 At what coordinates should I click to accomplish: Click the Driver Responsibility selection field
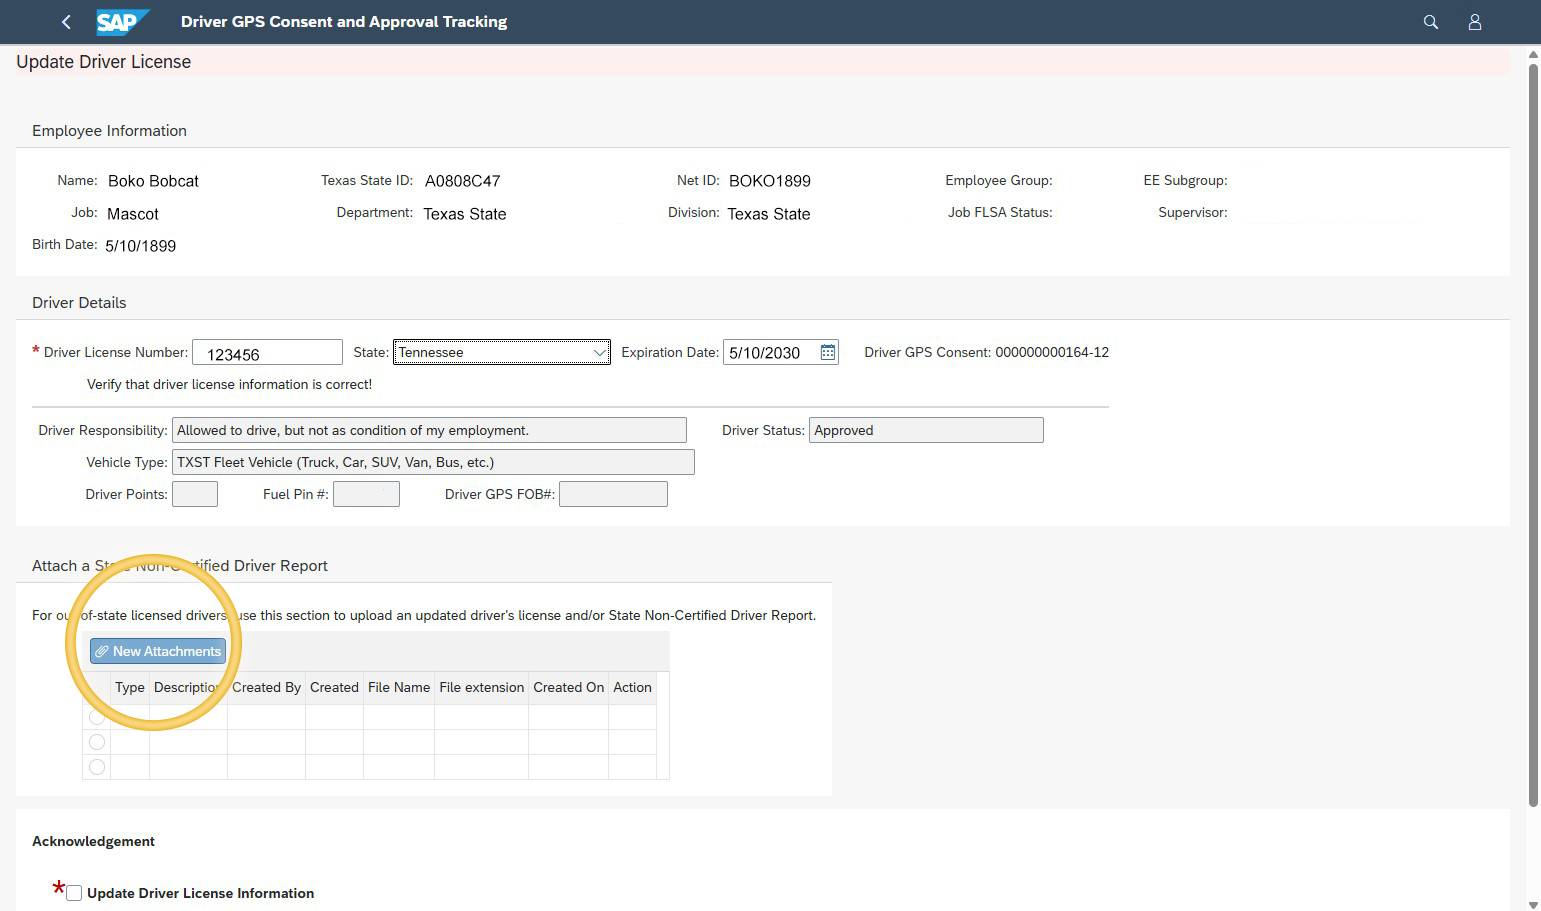[429, 429]
